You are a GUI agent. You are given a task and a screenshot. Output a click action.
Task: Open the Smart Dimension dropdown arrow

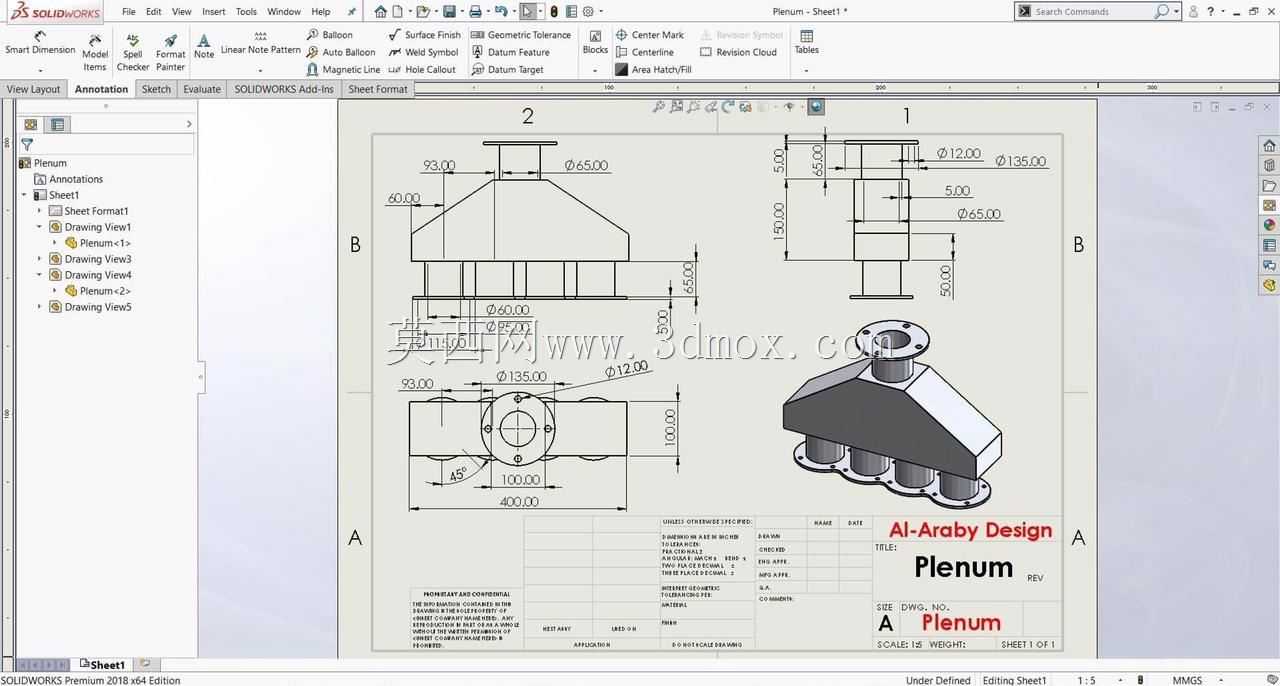pyautogui.click(x=40, y=71)
